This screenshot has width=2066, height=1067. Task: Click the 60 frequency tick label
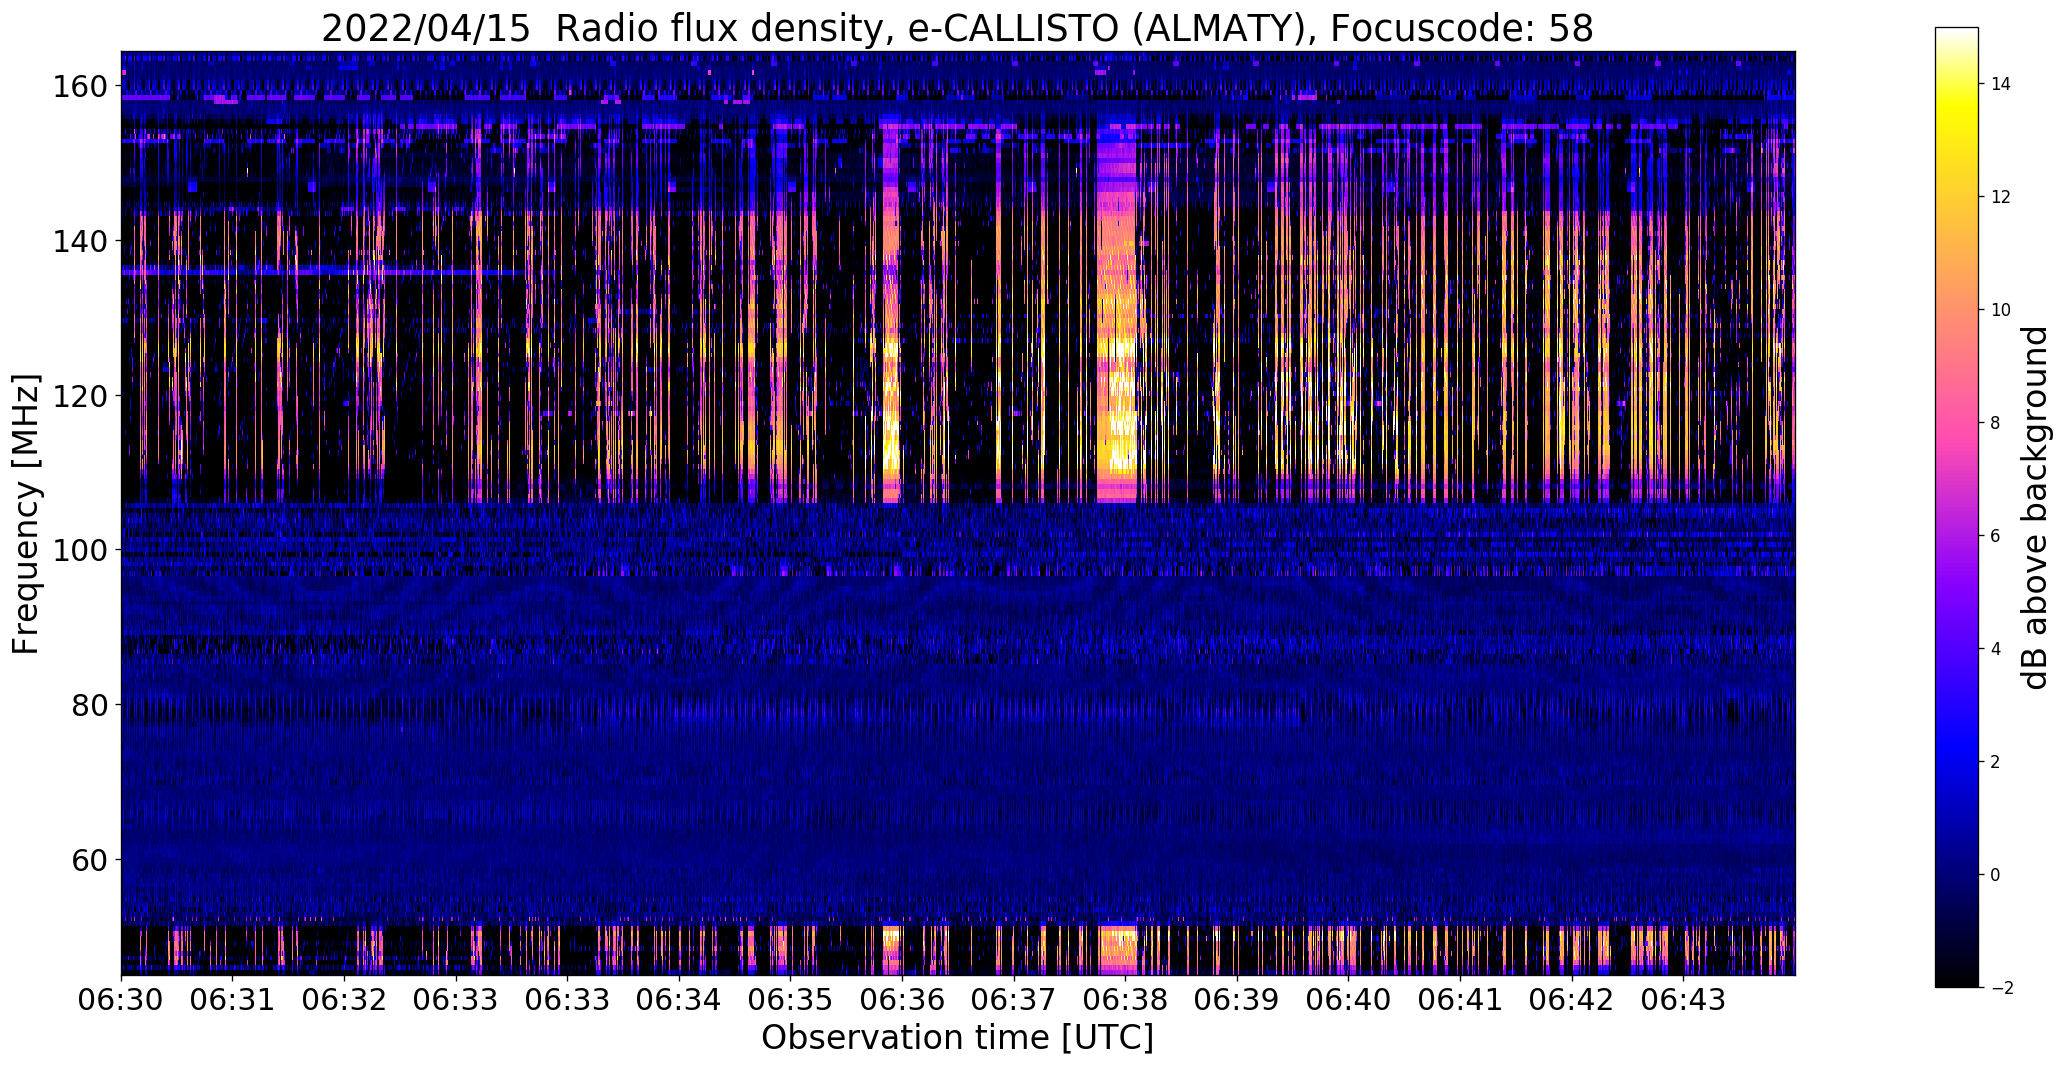(88, 859)
